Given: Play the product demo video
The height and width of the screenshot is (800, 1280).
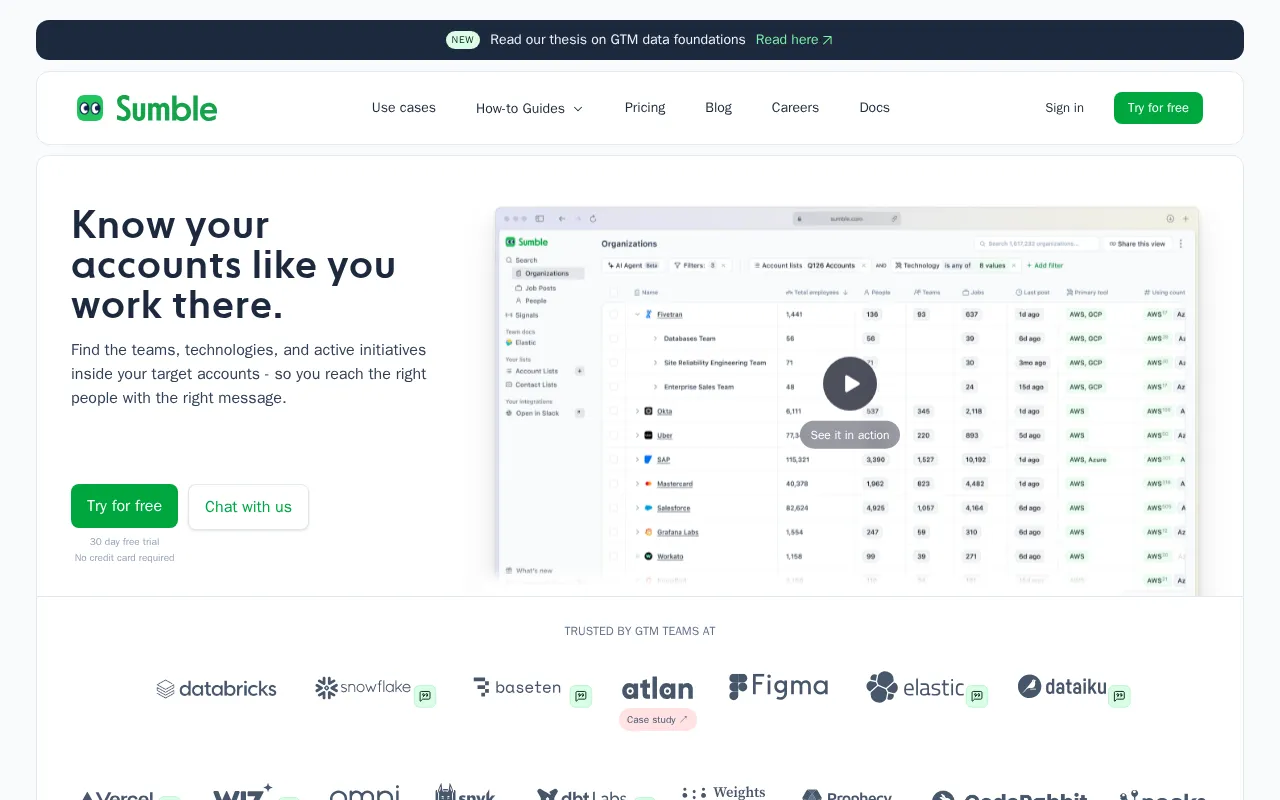Looking at the screenshot, I should pyautogui.click(x=850, y=384).
